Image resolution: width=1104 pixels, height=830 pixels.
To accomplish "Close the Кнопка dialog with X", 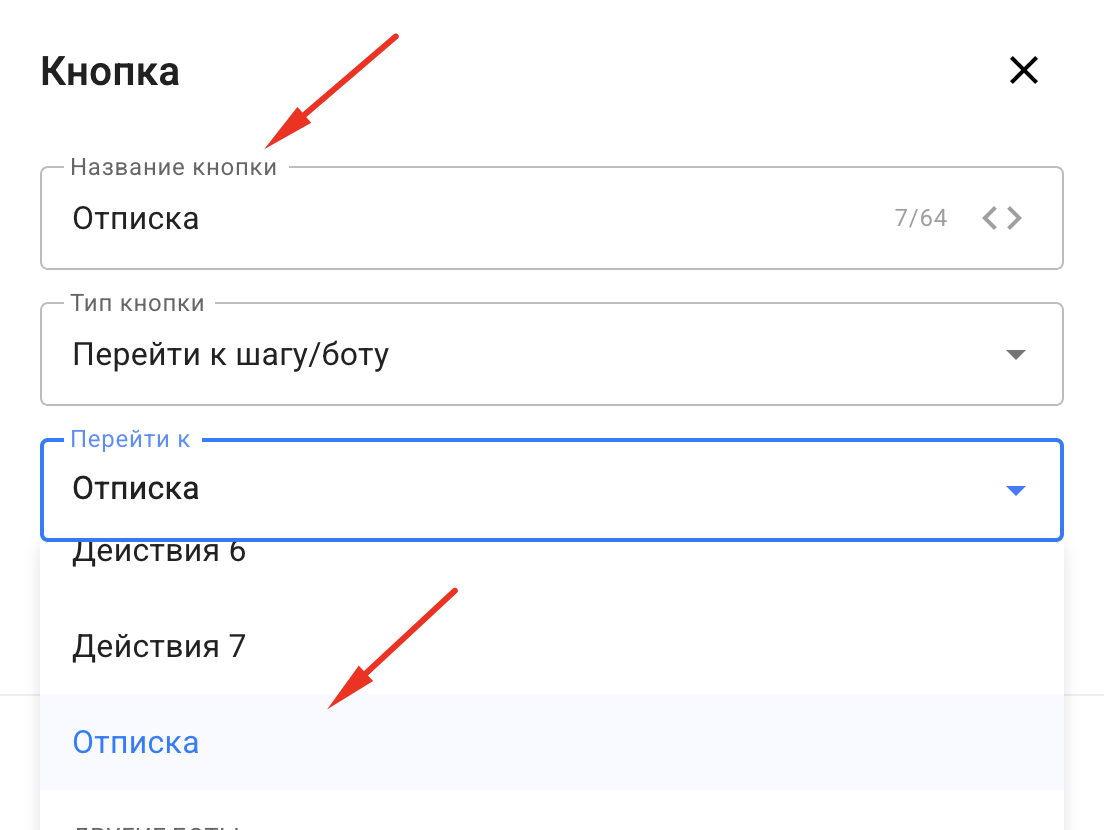I will coord(1024,71).
